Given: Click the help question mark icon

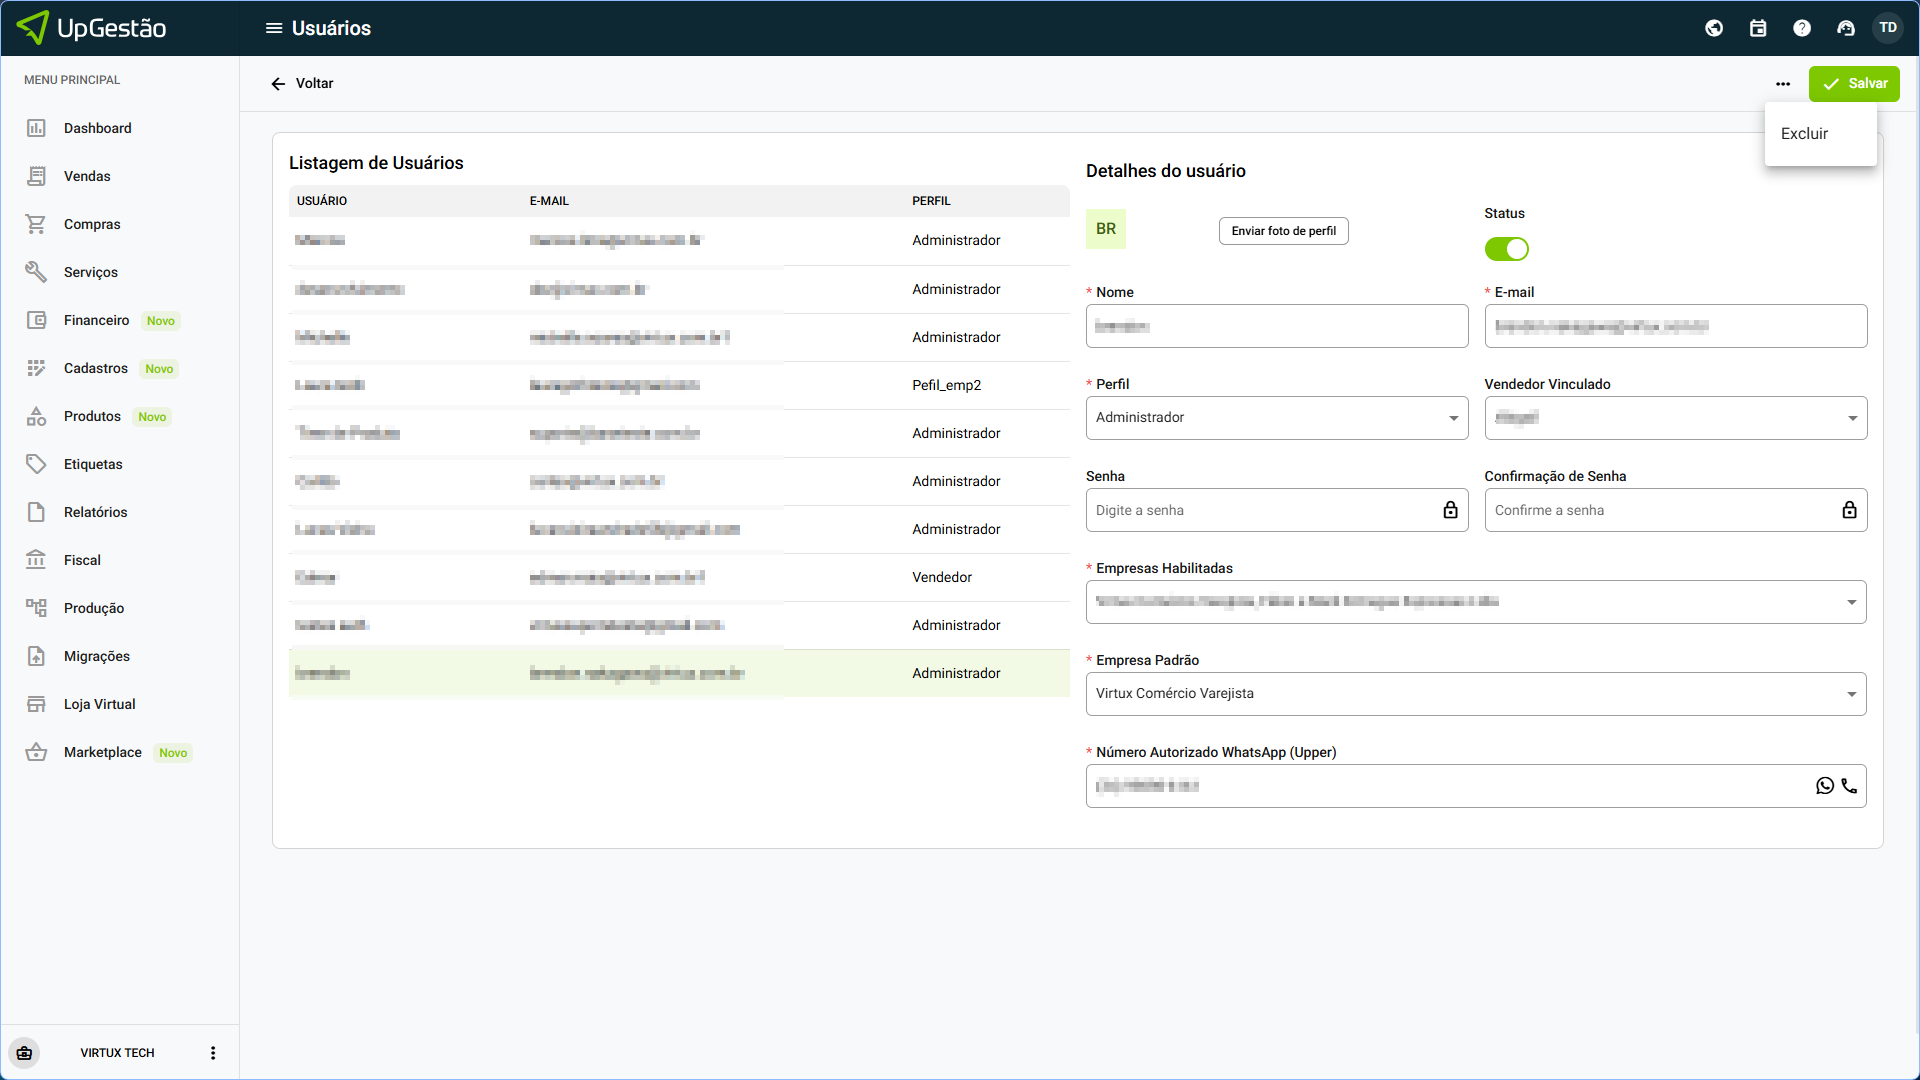Looking at the screenshot, I should pos(1802,28).
